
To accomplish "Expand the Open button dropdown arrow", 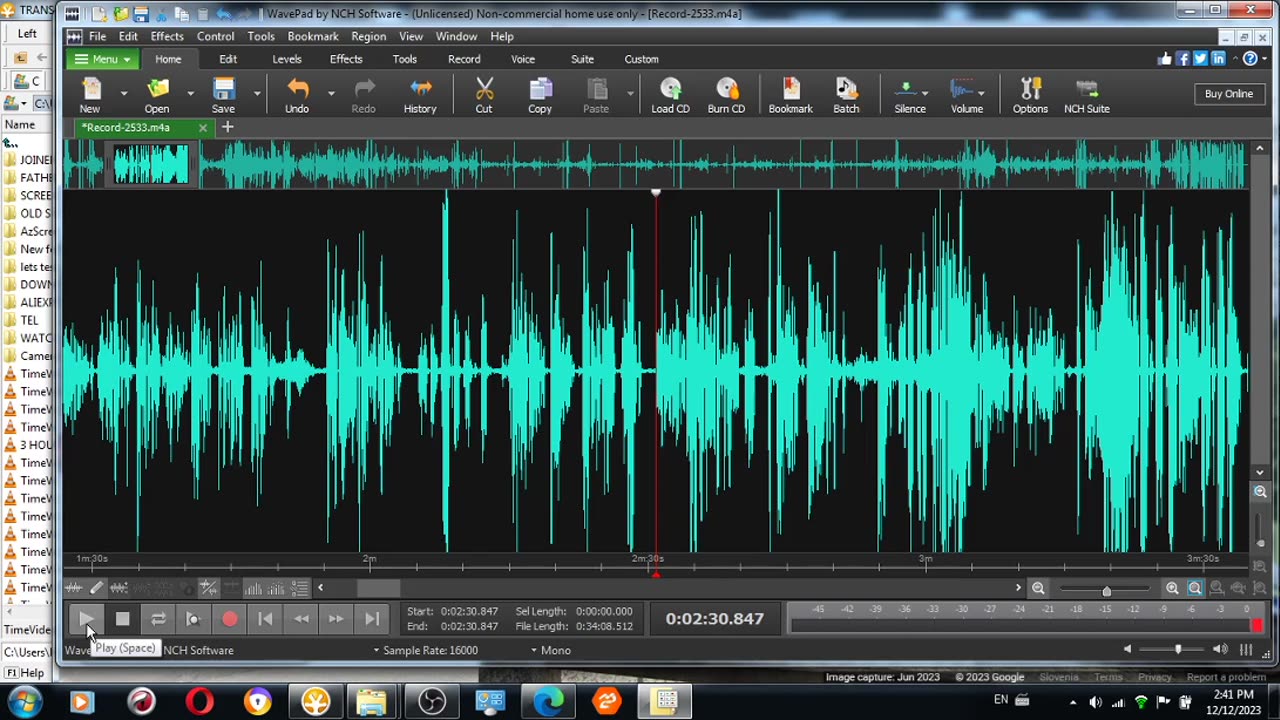I will (190, 93).
